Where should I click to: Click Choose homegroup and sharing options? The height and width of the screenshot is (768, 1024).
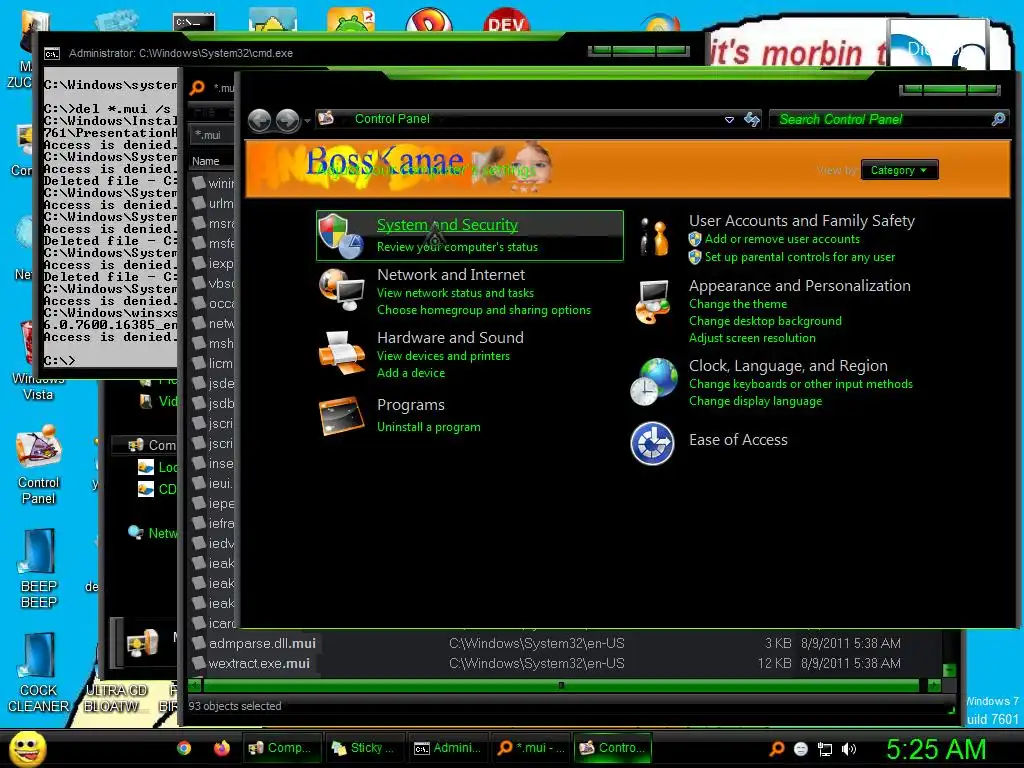[x=484, y=310]
